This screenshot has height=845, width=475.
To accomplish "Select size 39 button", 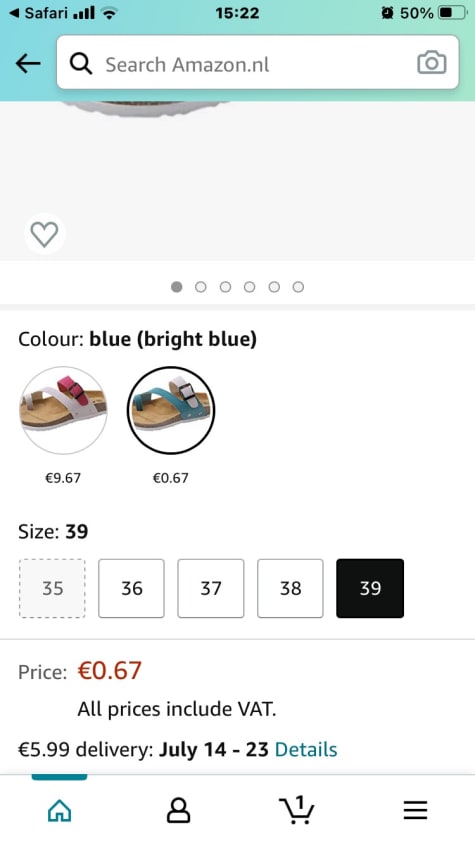I will click(370, 588).
